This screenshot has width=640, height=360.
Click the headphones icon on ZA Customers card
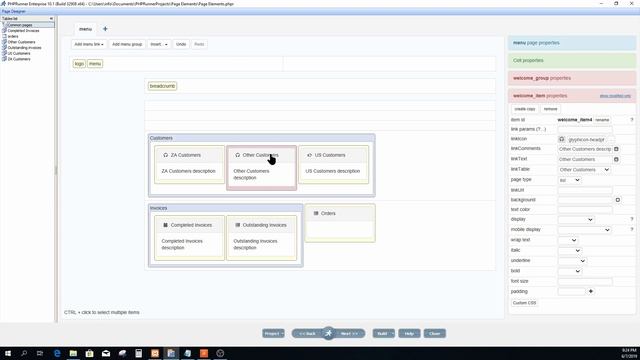point(166,155)
